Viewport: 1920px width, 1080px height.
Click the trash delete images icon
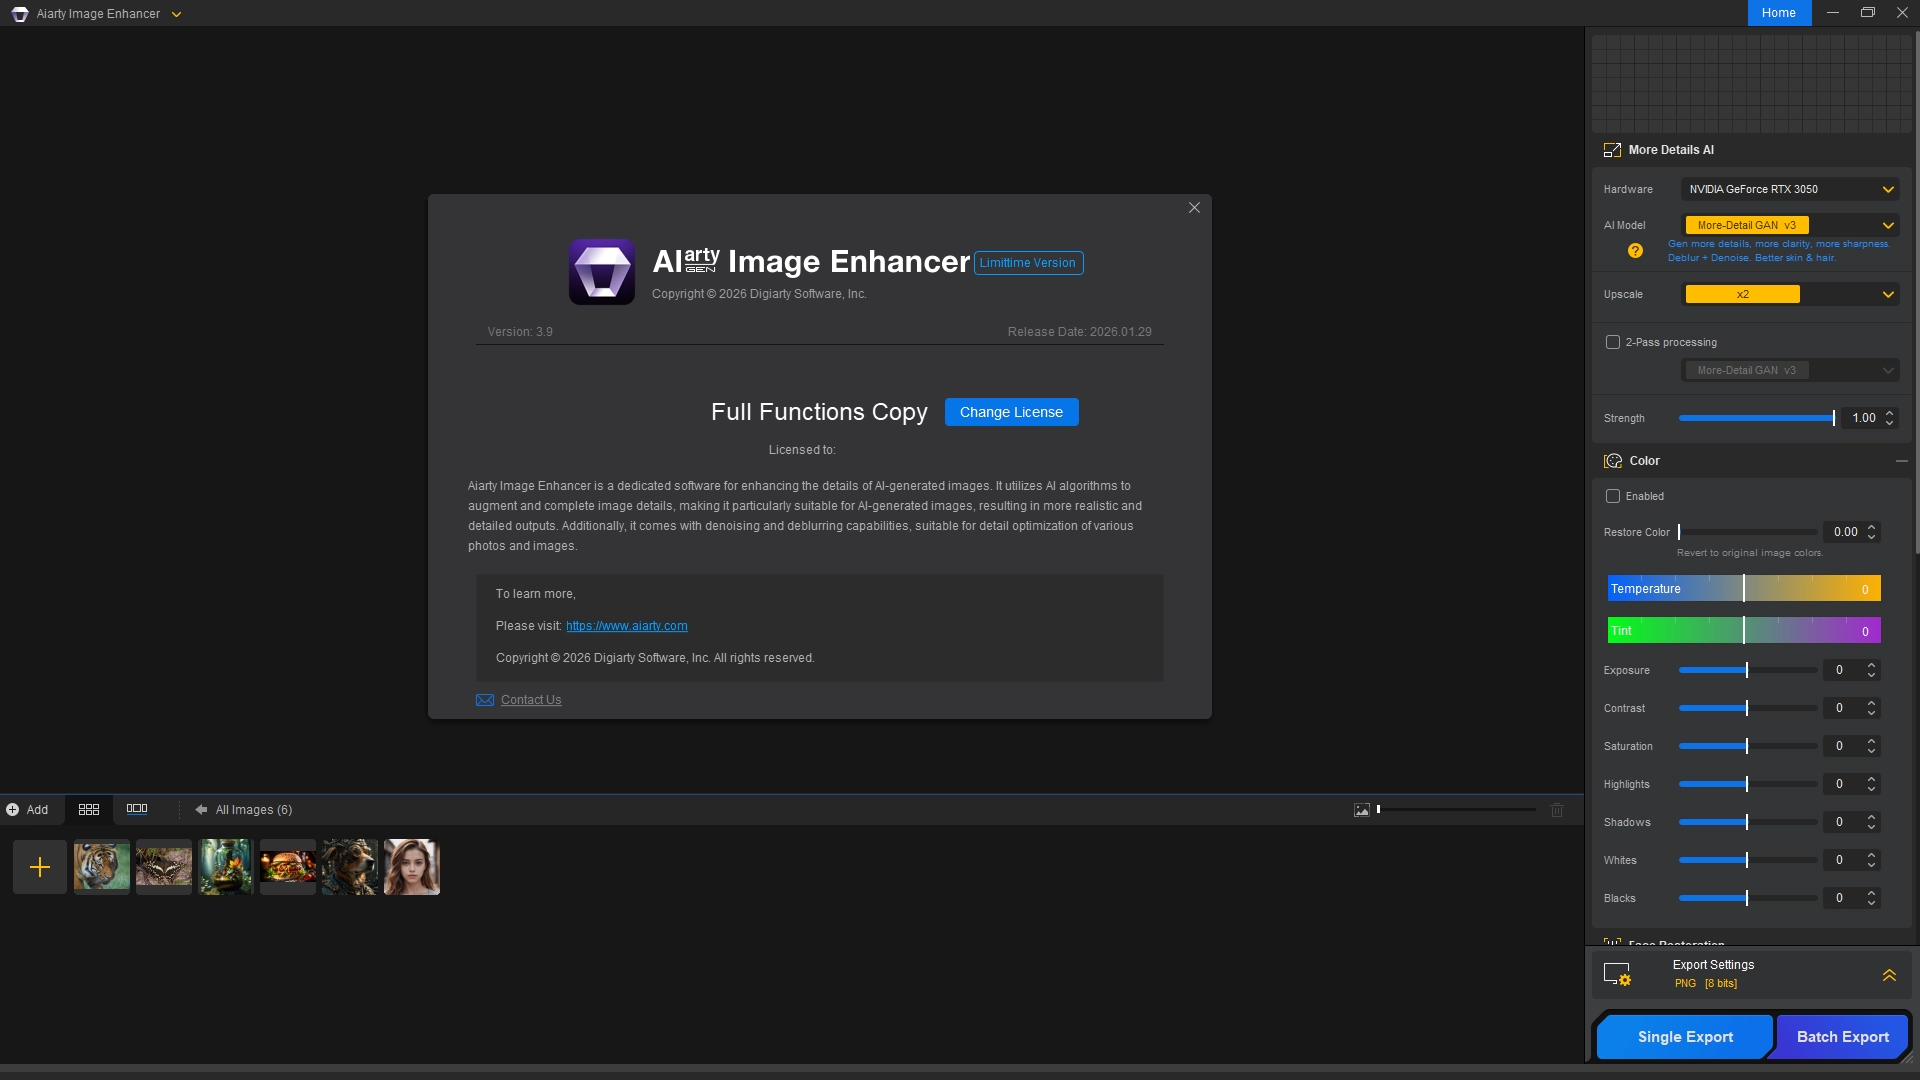[x=1557, y=810]
